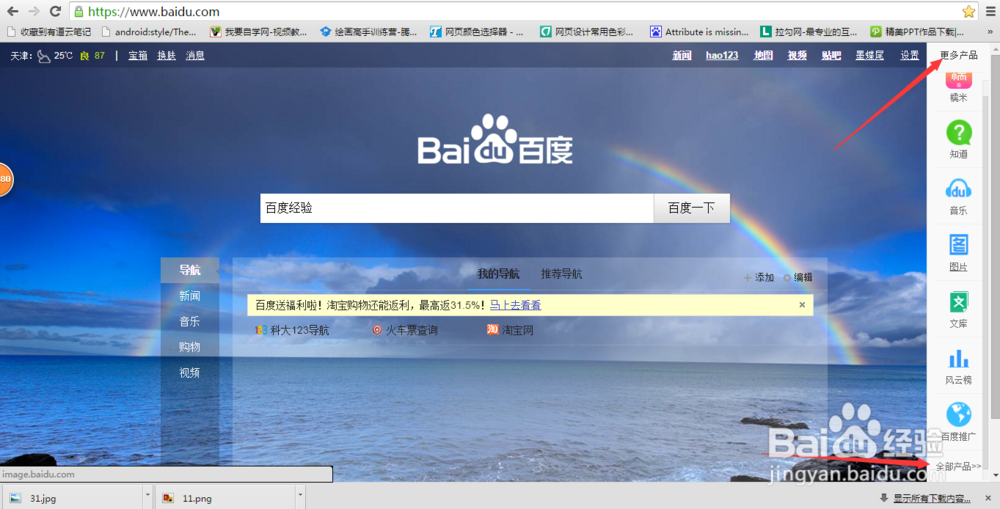Open 新闻 in the top-right navigation
The width and height of the screenshot is (1000, 509).
(682, 55)
